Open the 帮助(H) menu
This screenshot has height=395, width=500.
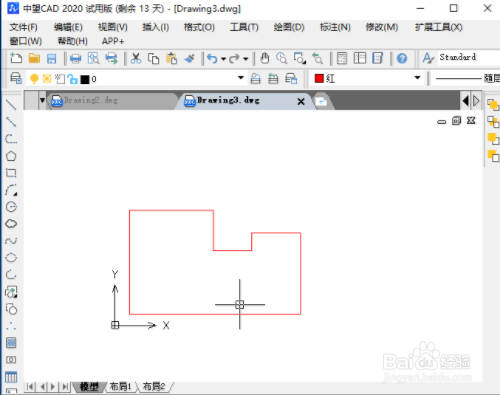tap(73, 41)
